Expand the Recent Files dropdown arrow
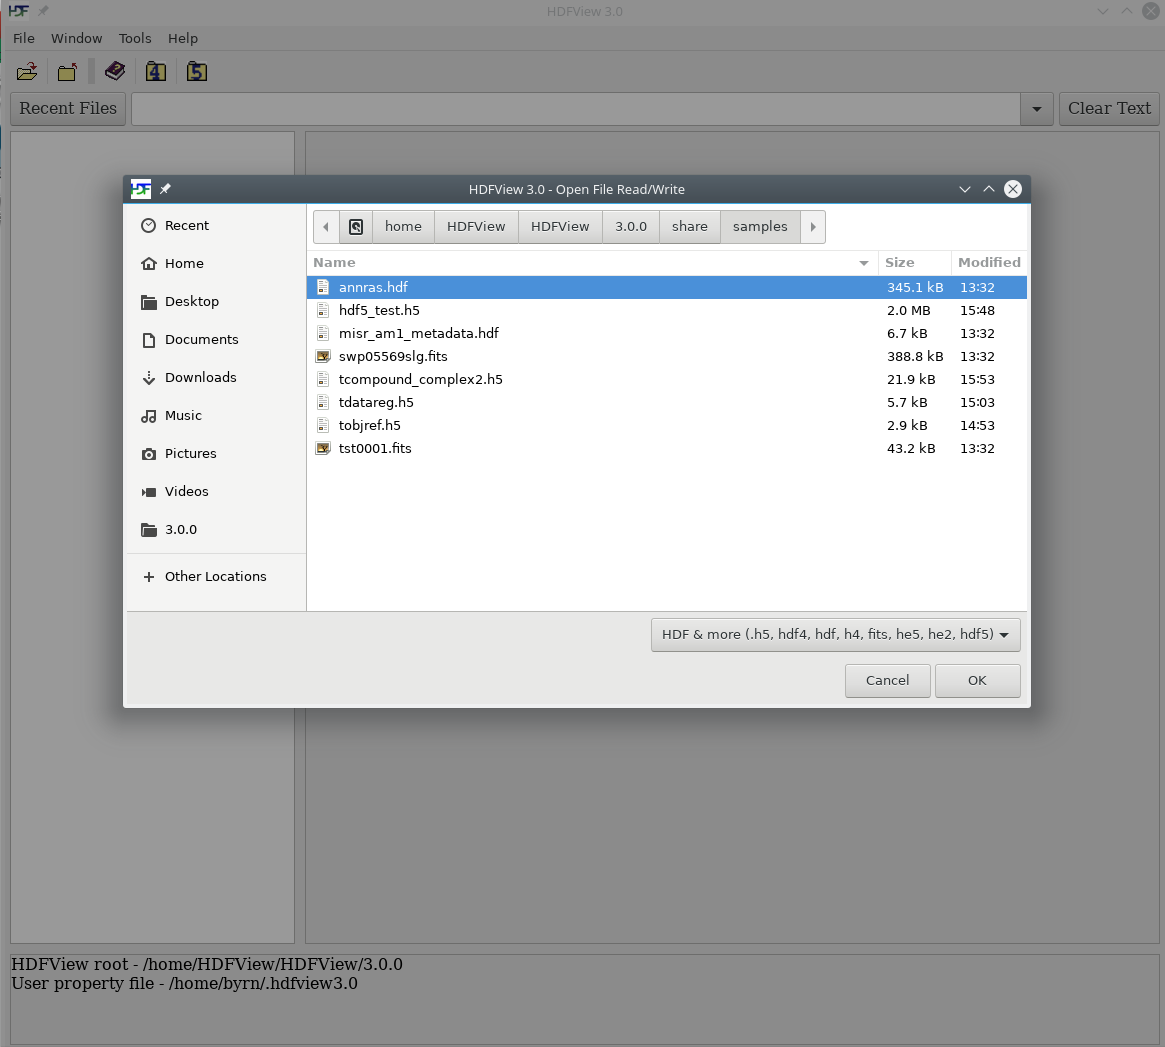This screenshot has width=1165, height=1047. tap(1036, 108)
